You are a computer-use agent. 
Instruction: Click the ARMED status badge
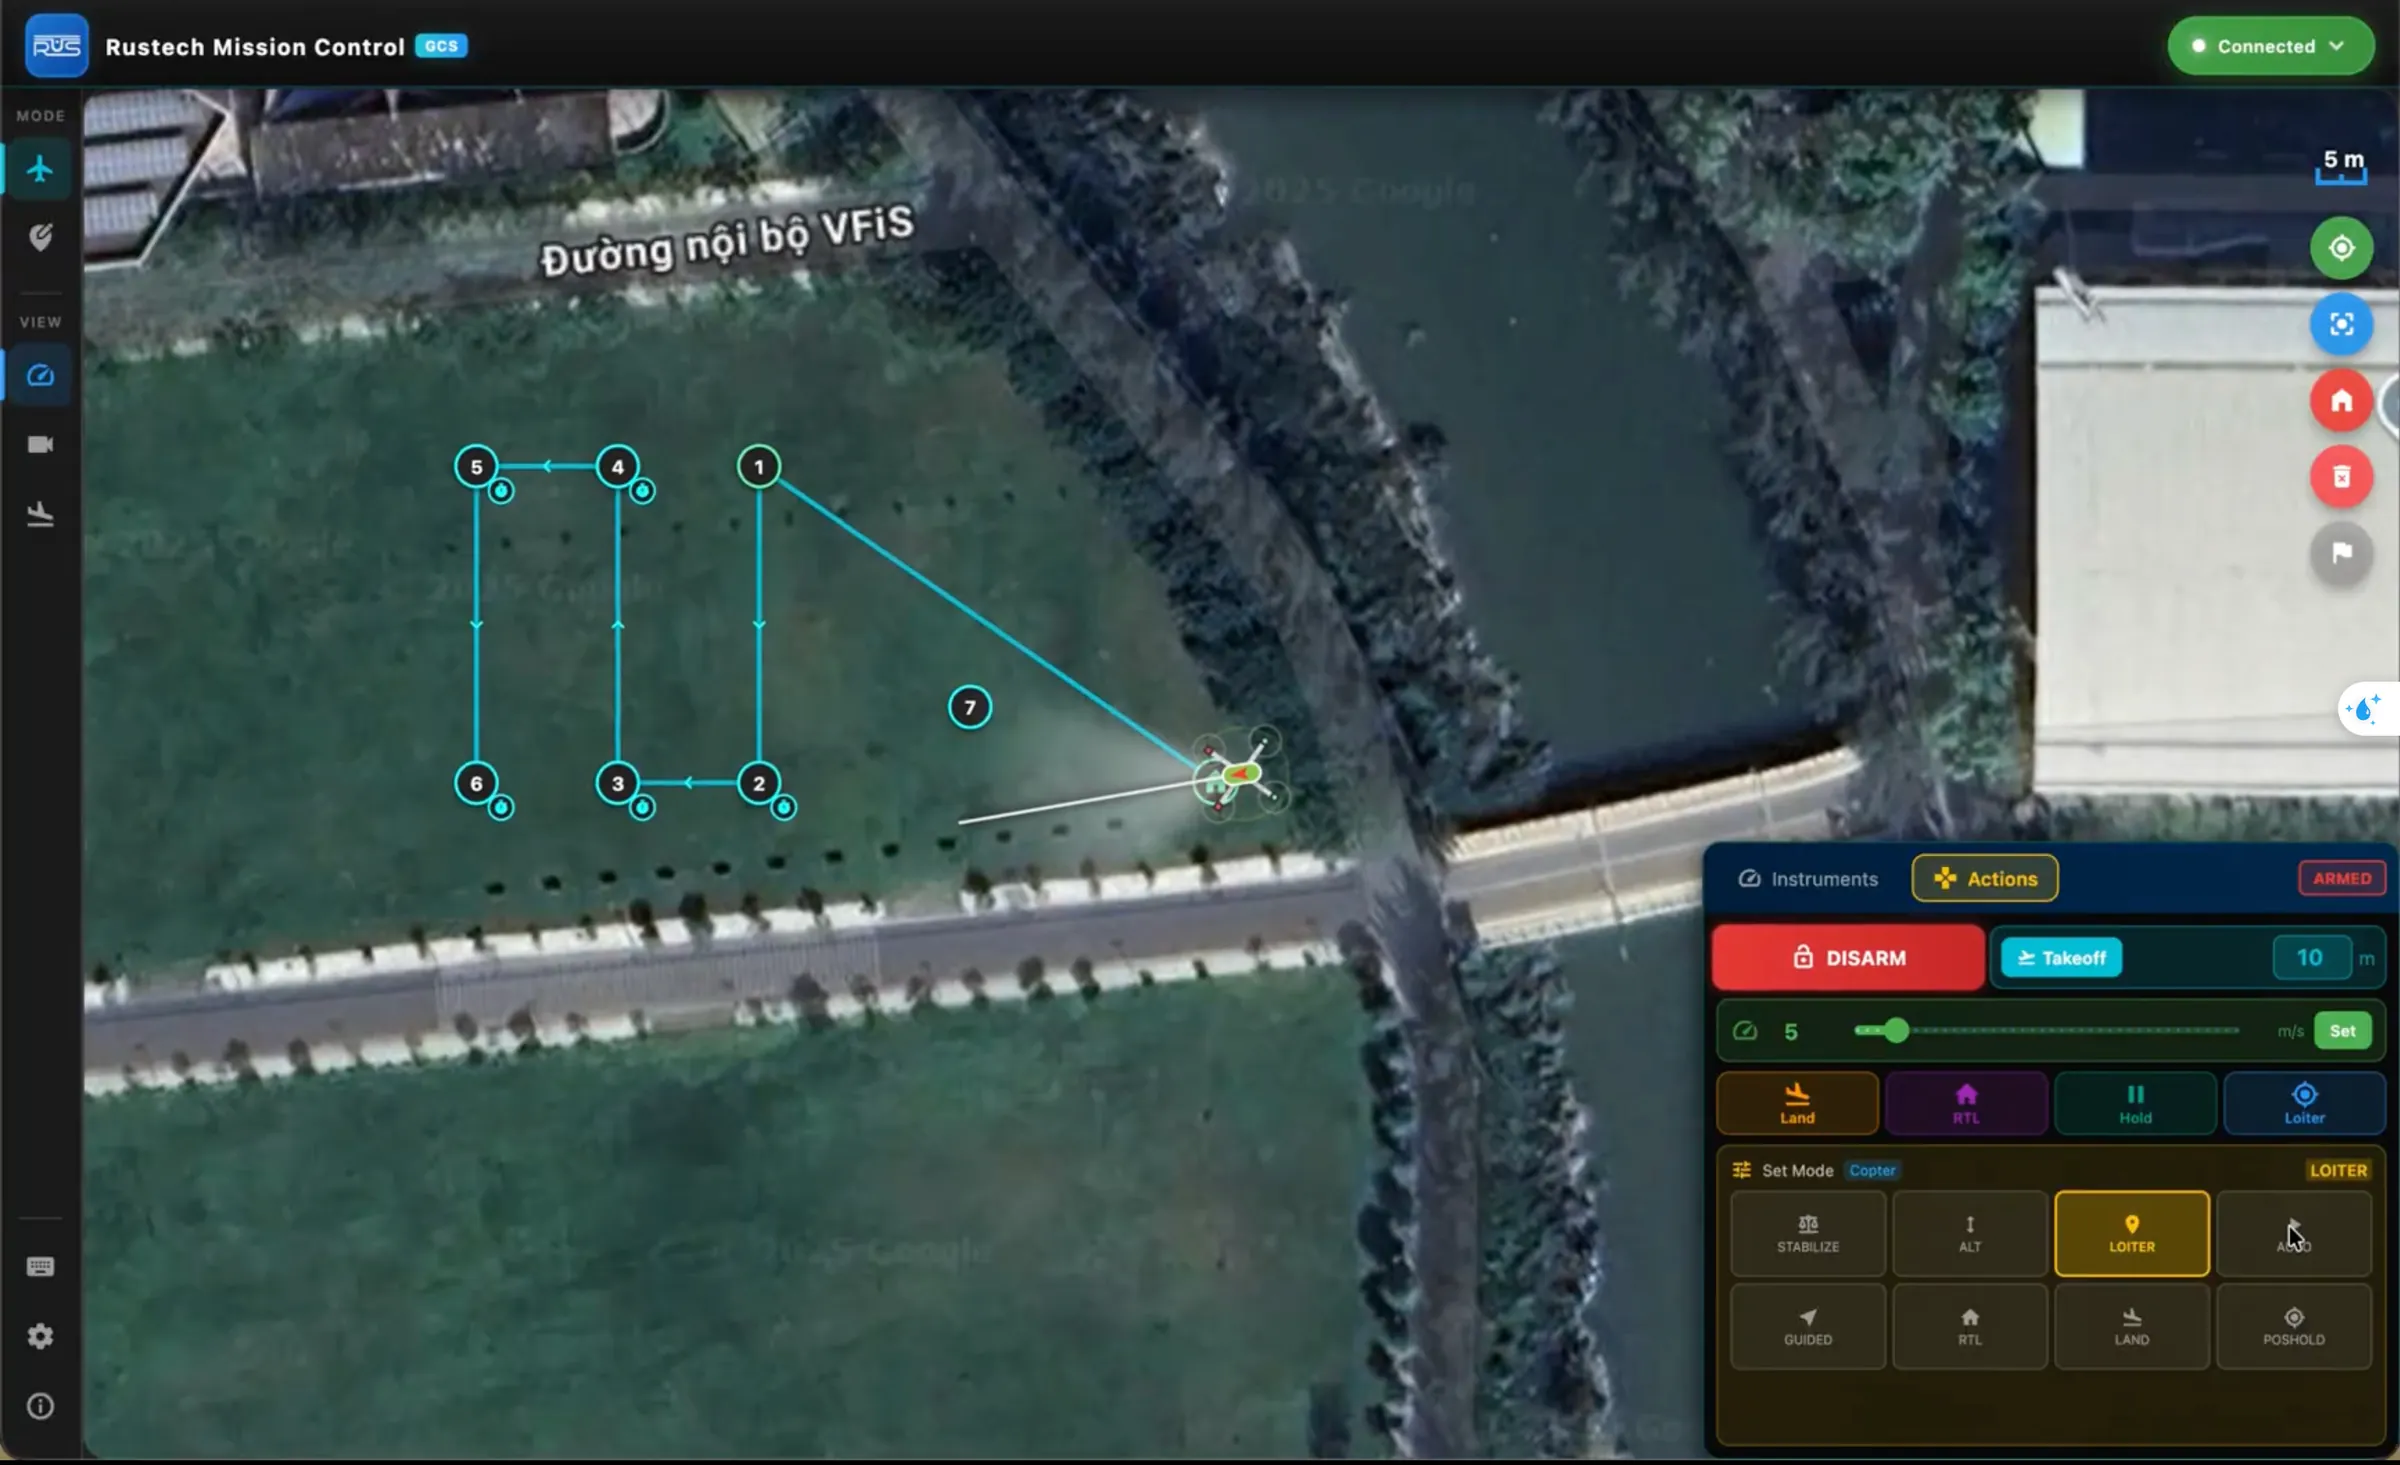pyautogui.click(x=2341, y=878)
